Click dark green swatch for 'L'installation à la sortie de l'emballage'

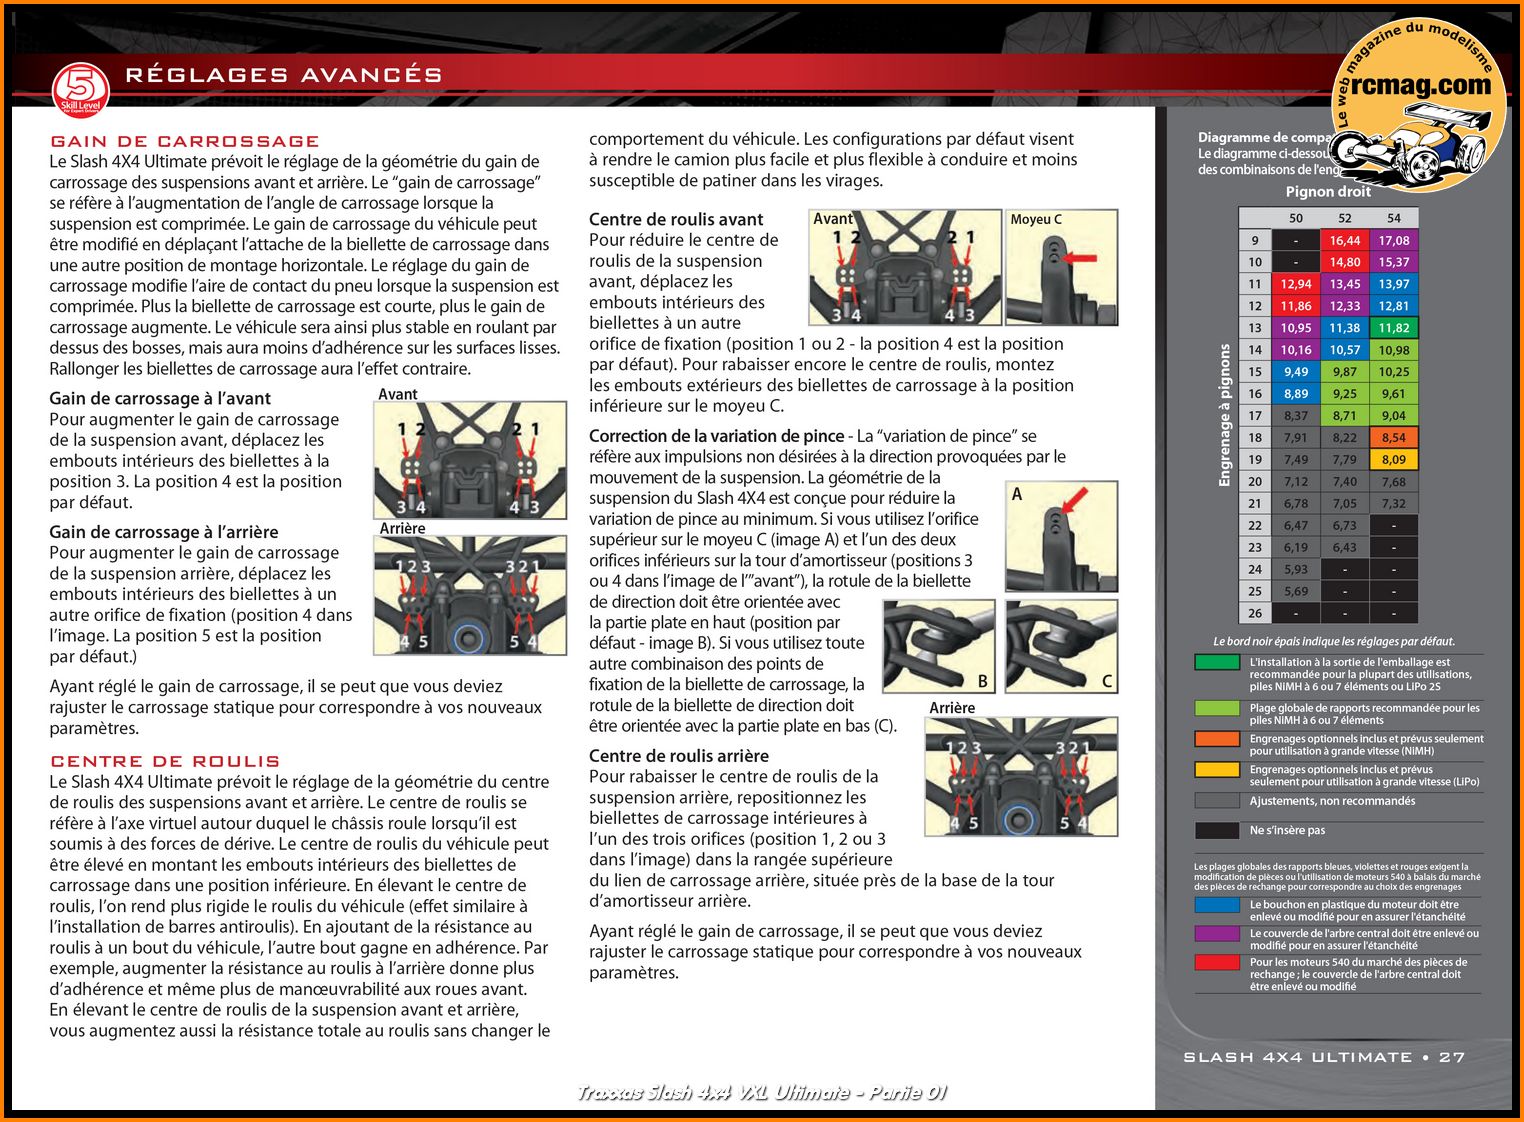pyautogui.click(x=1217, y=662)
